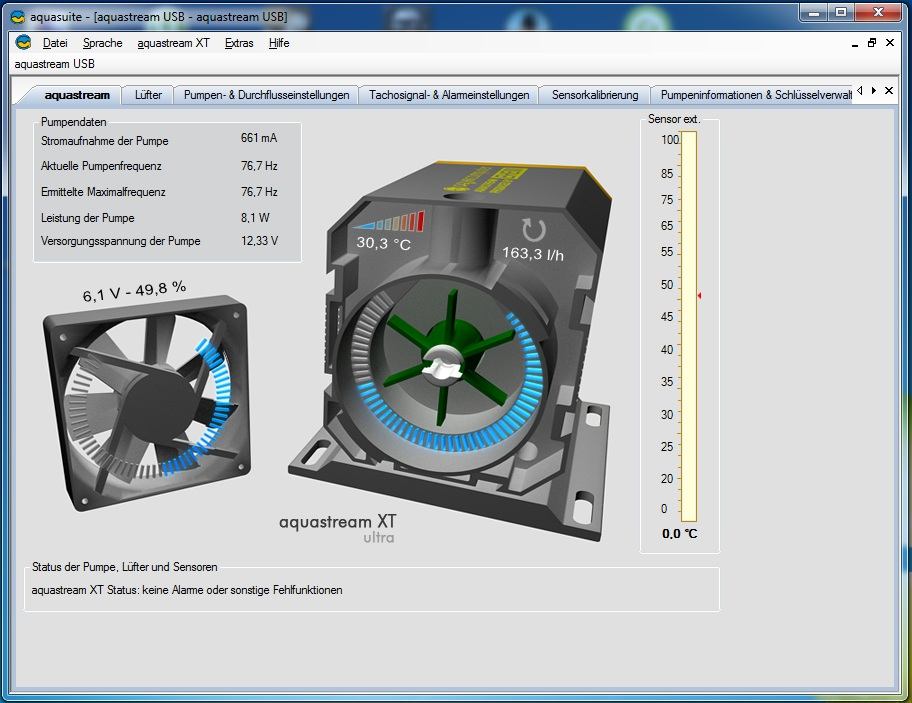This screenshot has width=912, height=703.
Task: Click the Stromaufnahme der Pumpe label
Action: coord(105,141)
